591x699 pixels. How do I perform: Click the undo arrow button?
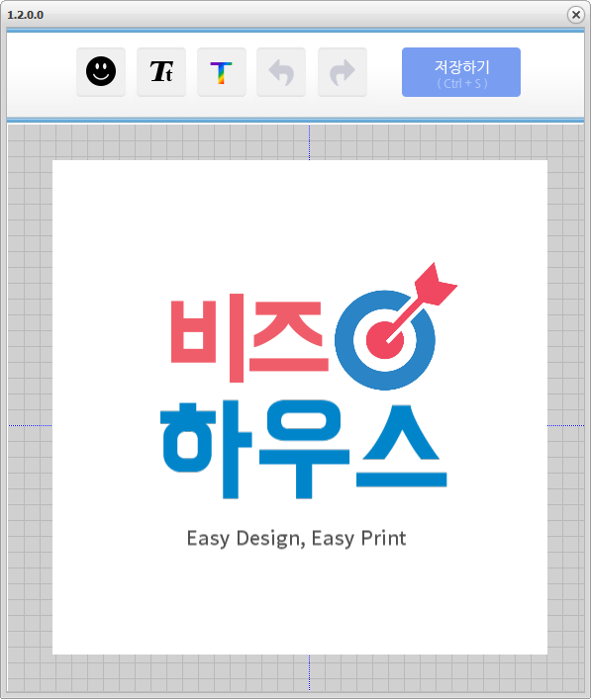click(x=281, y=72)
